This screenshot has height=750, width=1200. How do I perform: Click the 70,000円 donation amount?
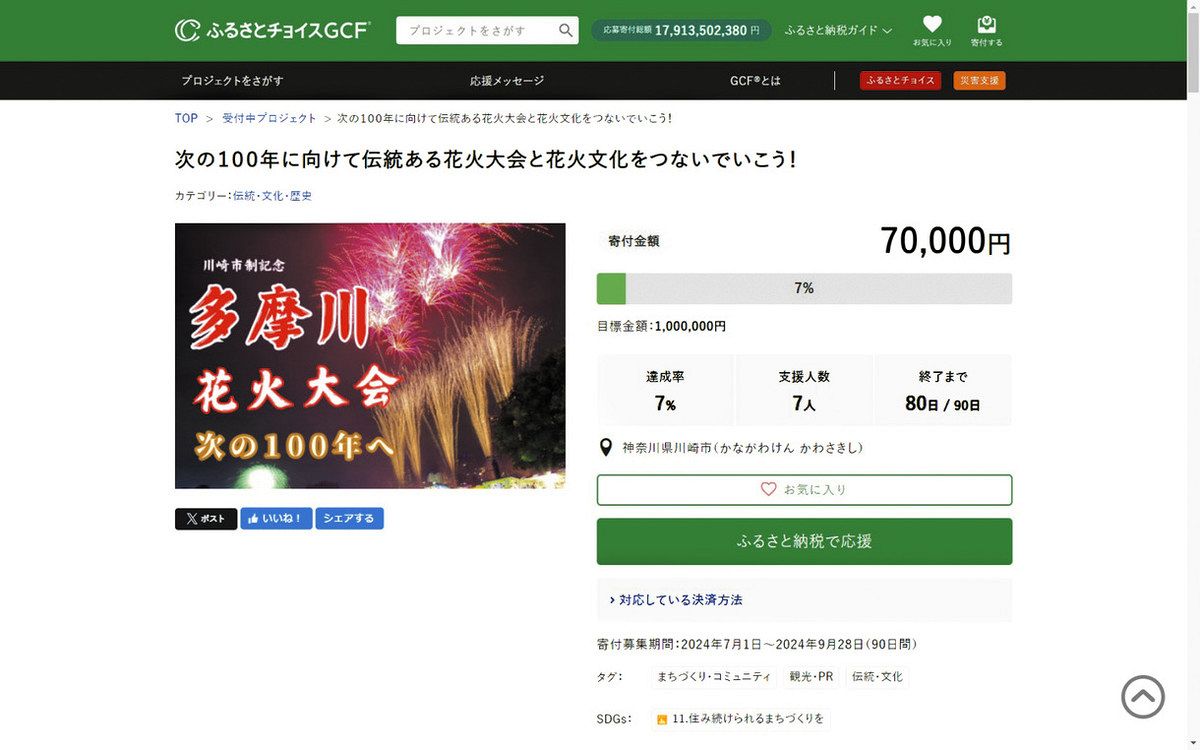(x=945, y=241)
